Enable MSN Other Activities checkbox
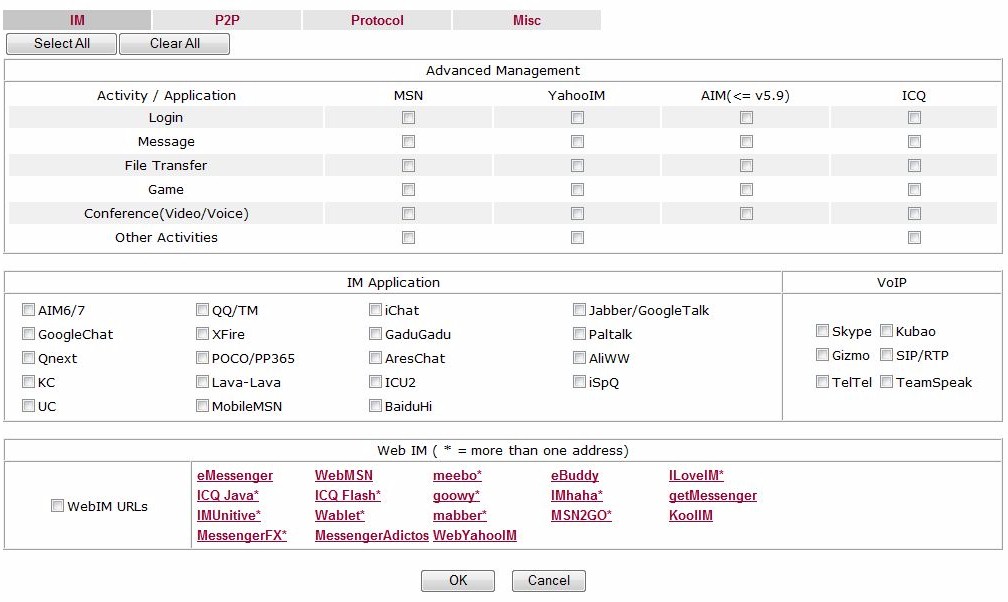 408,237
